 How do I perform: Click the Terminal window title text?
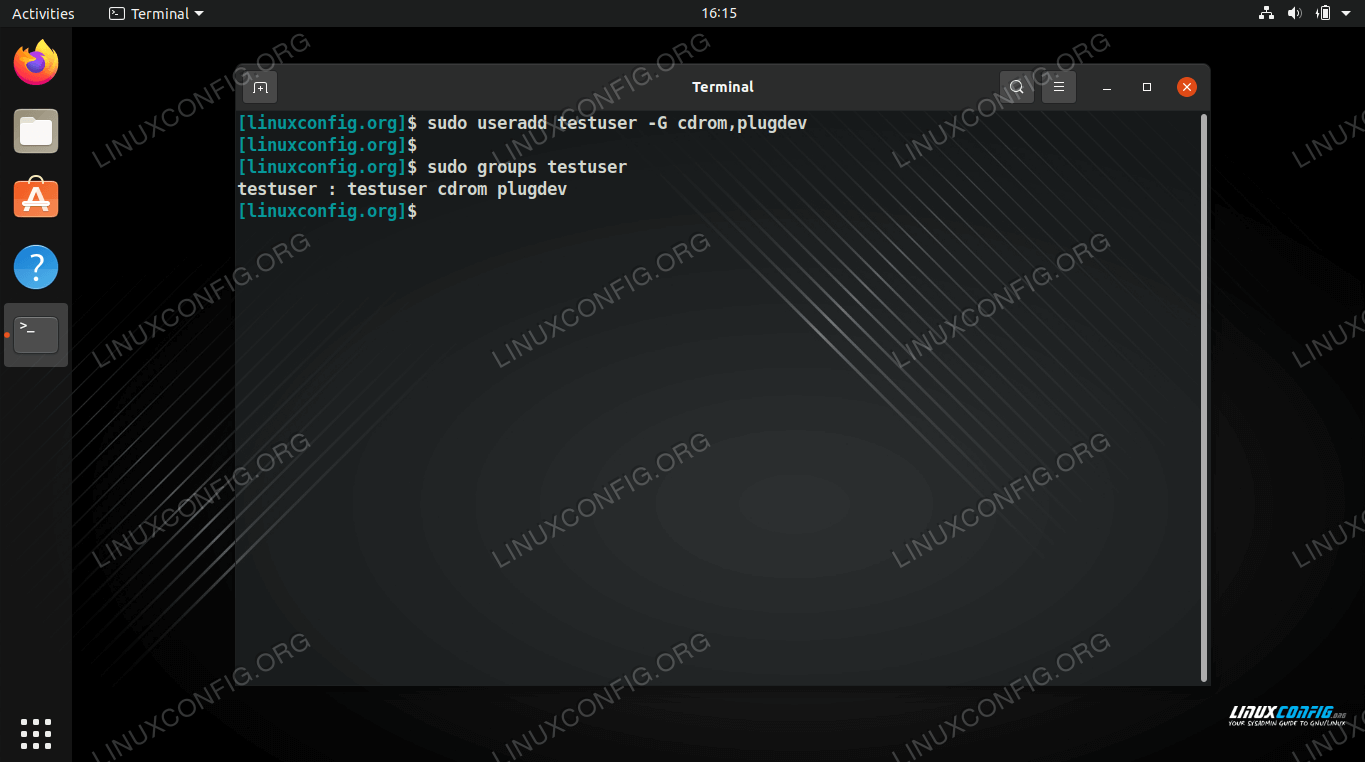pos(723,87)
